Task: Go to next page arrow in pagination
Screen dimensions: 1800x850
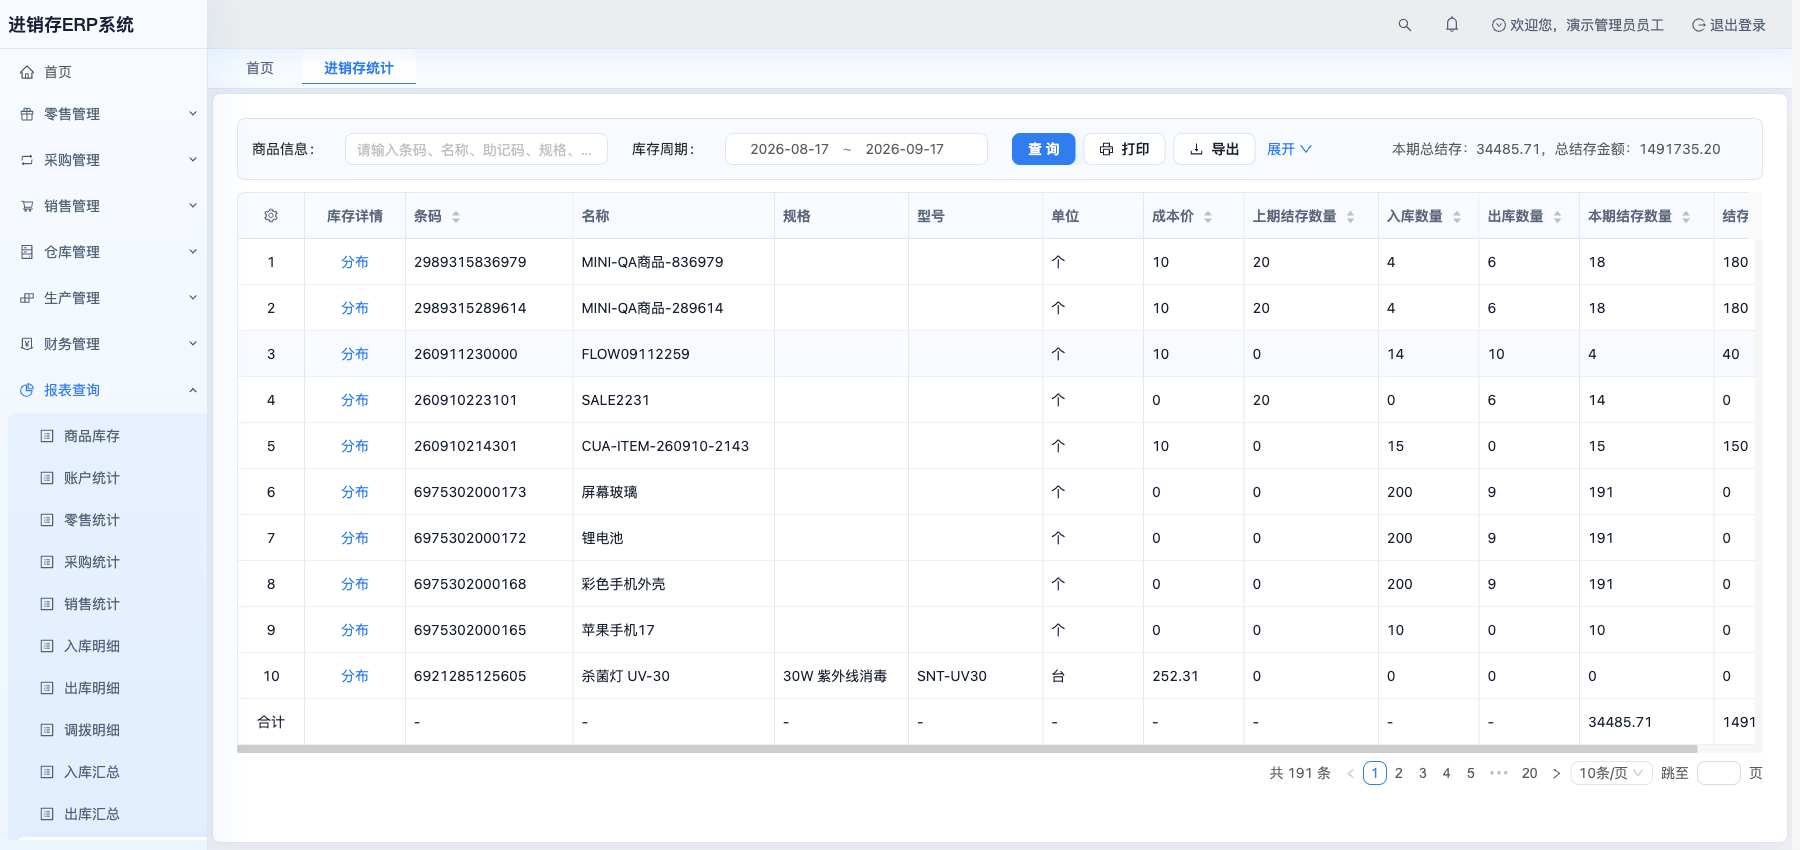Action: tap(1556, 773)
